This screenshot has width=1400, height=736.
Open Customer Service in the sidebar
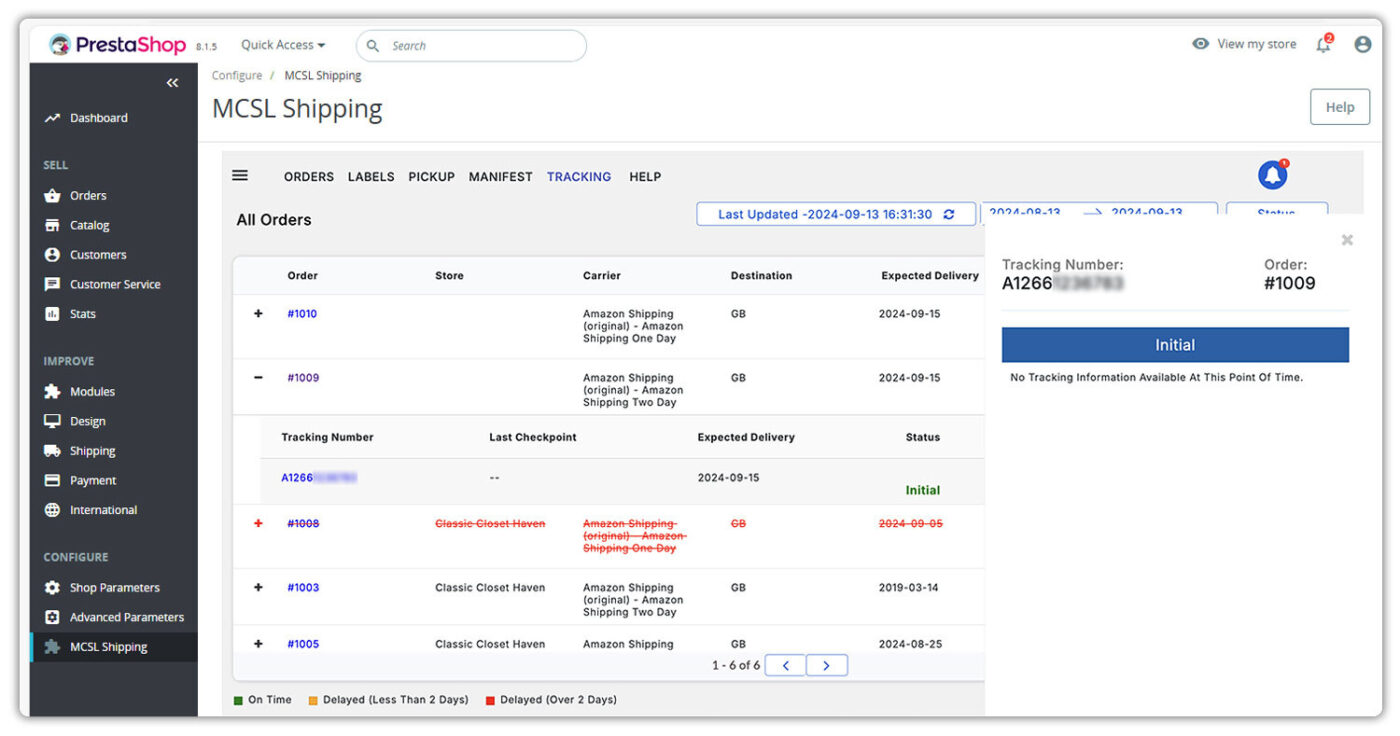(x=114, y=284)
